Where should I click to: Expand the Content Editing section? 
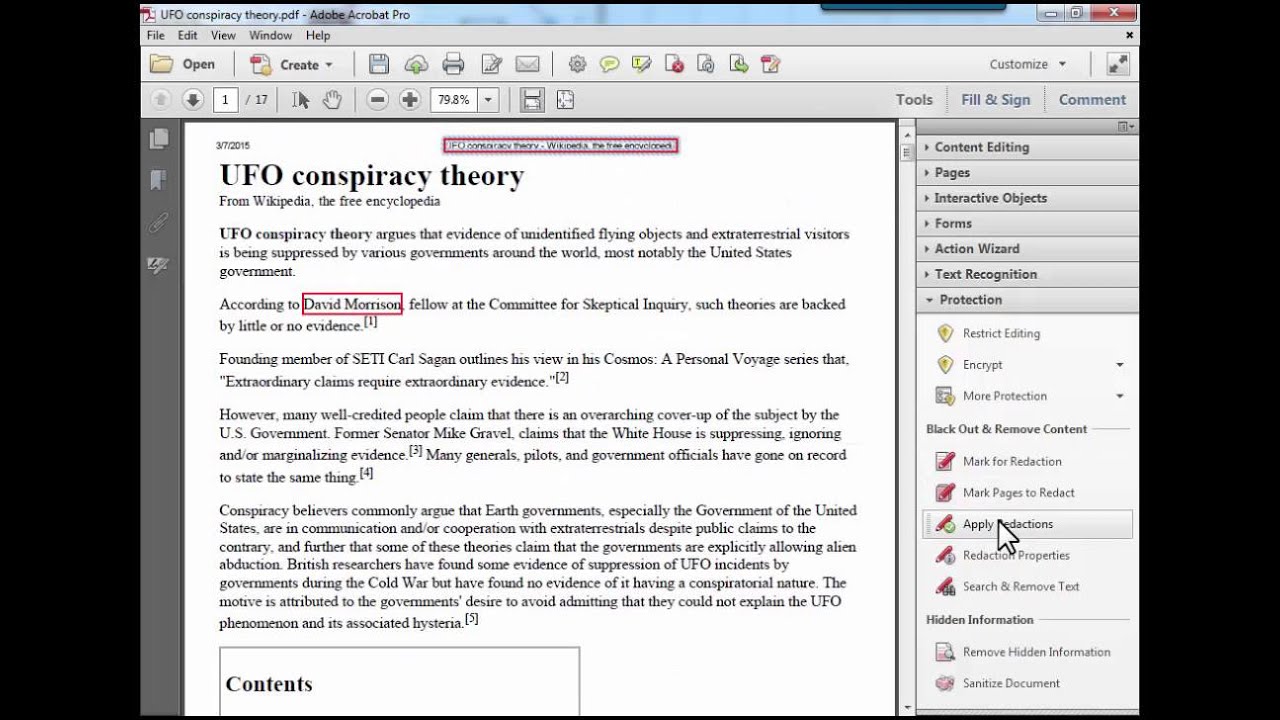(1027, 147)
